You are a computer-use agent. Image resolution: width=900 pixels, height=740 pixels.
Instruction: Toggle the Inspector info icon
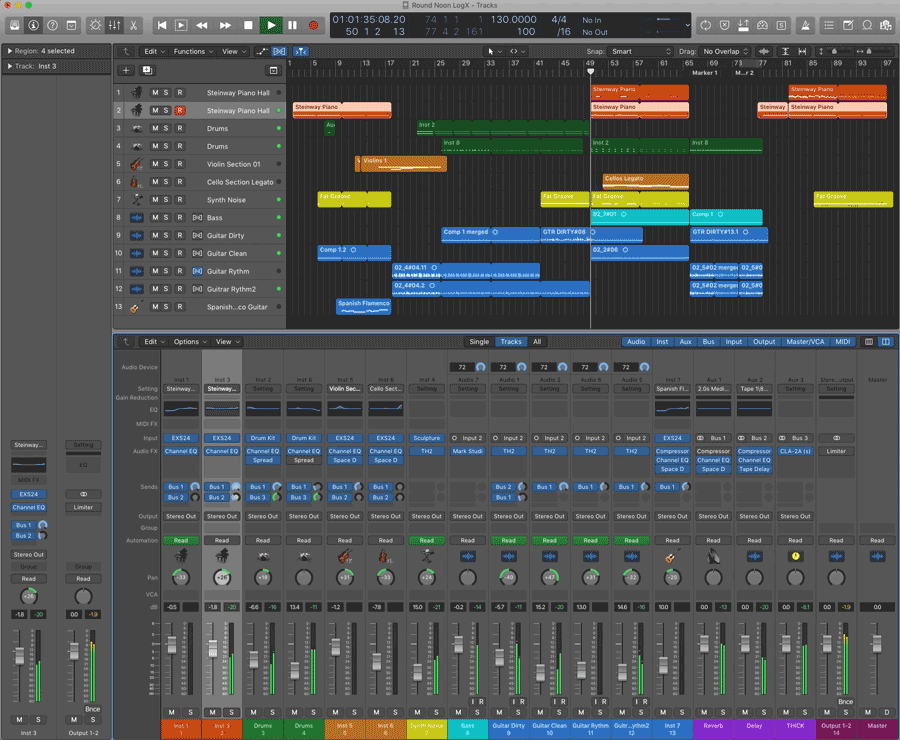pyautogui.click(x=33, y=25)
